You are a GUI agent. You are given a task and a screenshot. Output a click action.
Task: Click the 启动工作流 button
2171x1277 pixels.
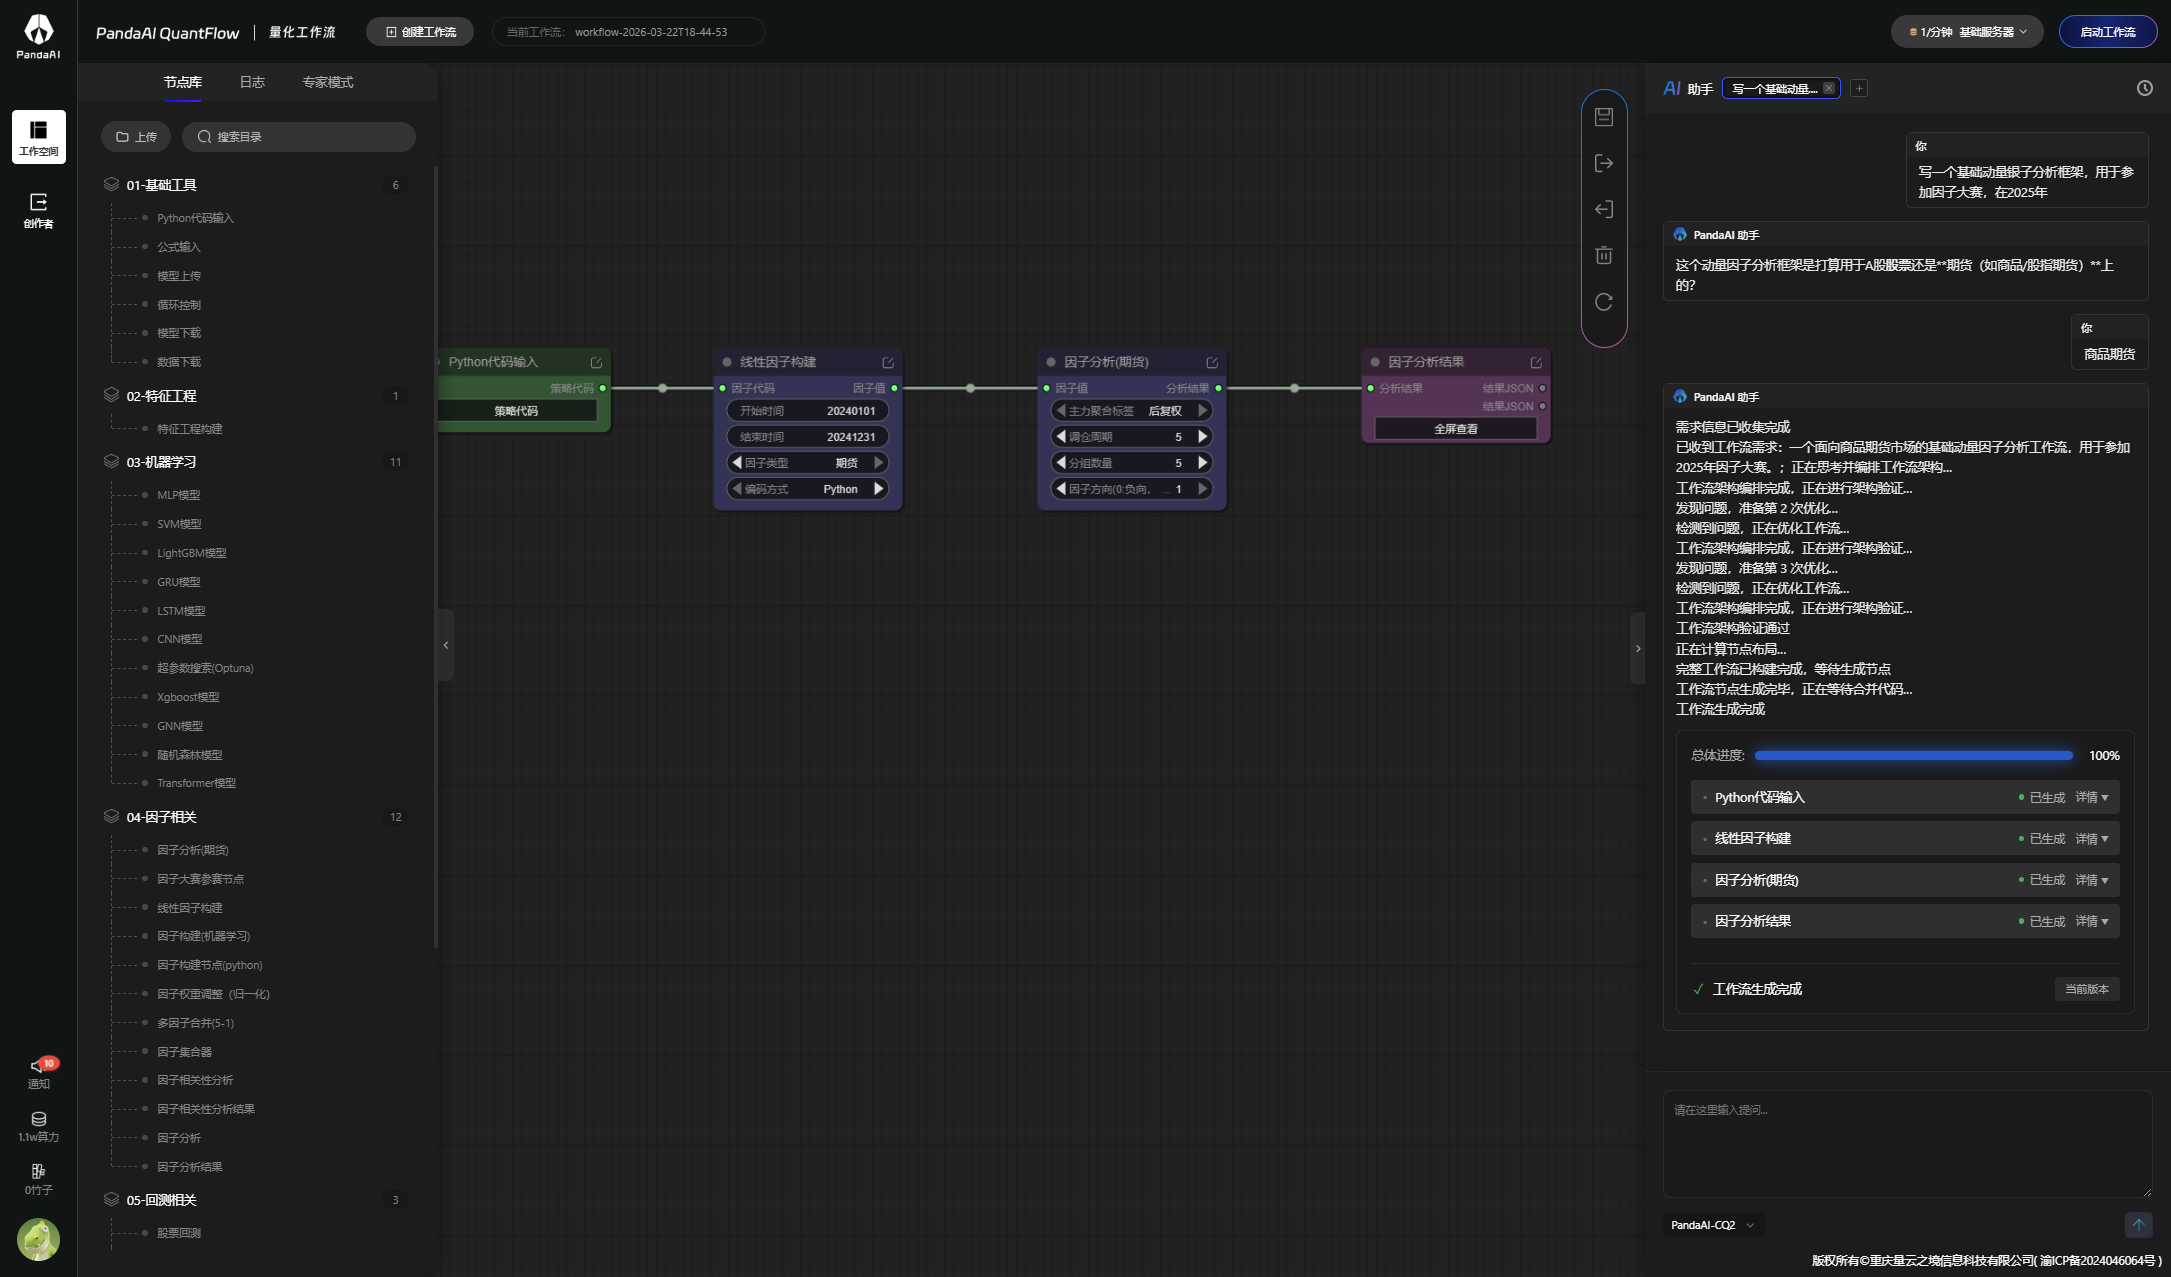(2107, 32)
